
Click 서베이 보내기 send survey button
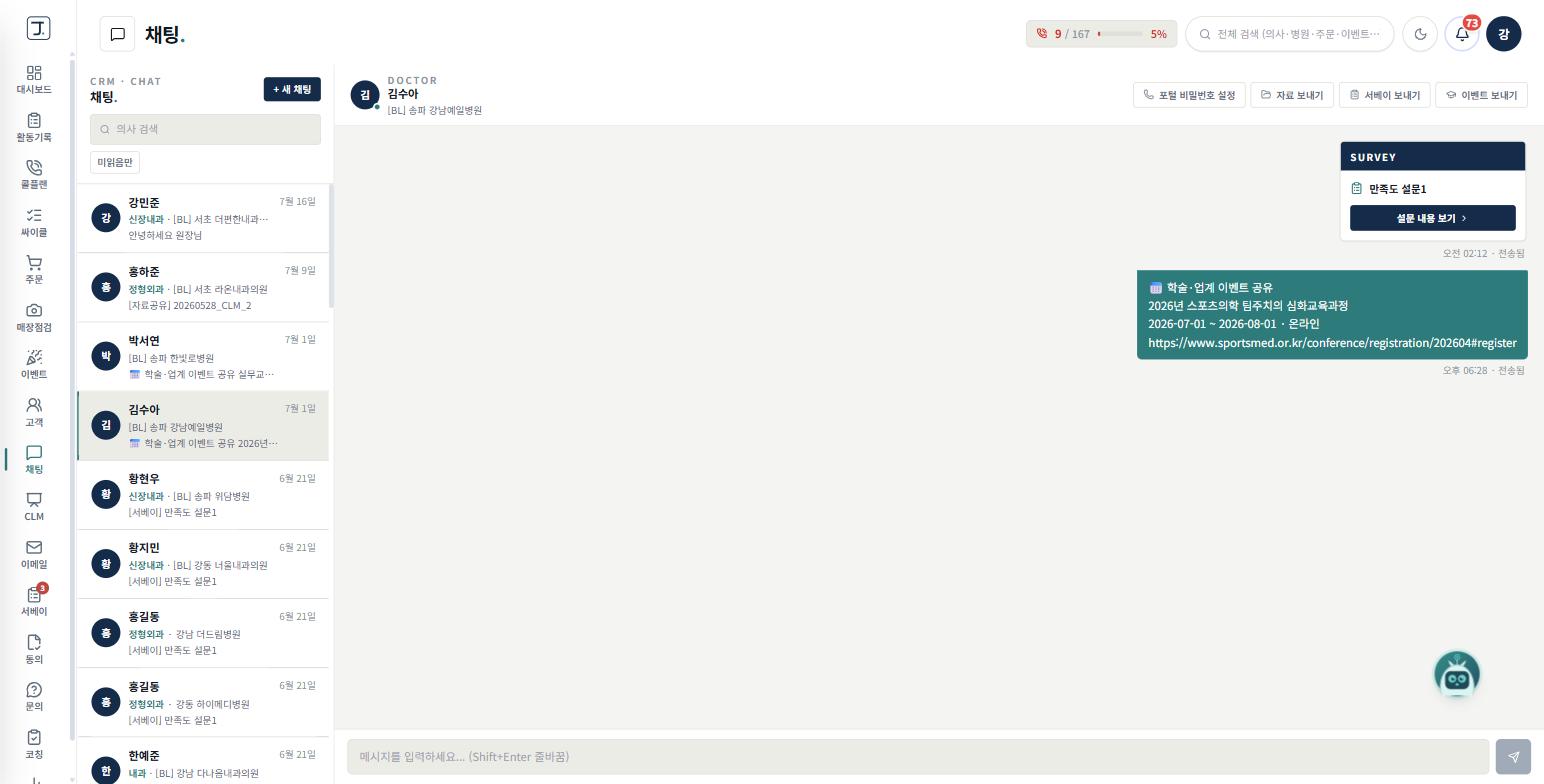pyautogui.click(x=1384, y=95)
